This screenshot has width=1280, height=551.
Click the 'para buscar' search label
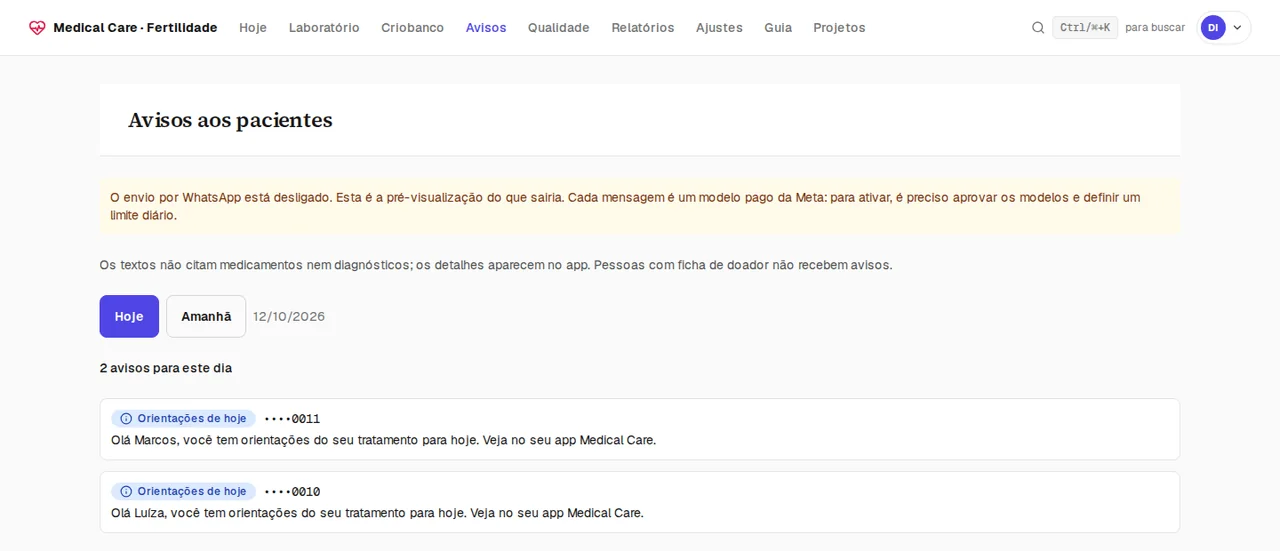[1155, 28]
